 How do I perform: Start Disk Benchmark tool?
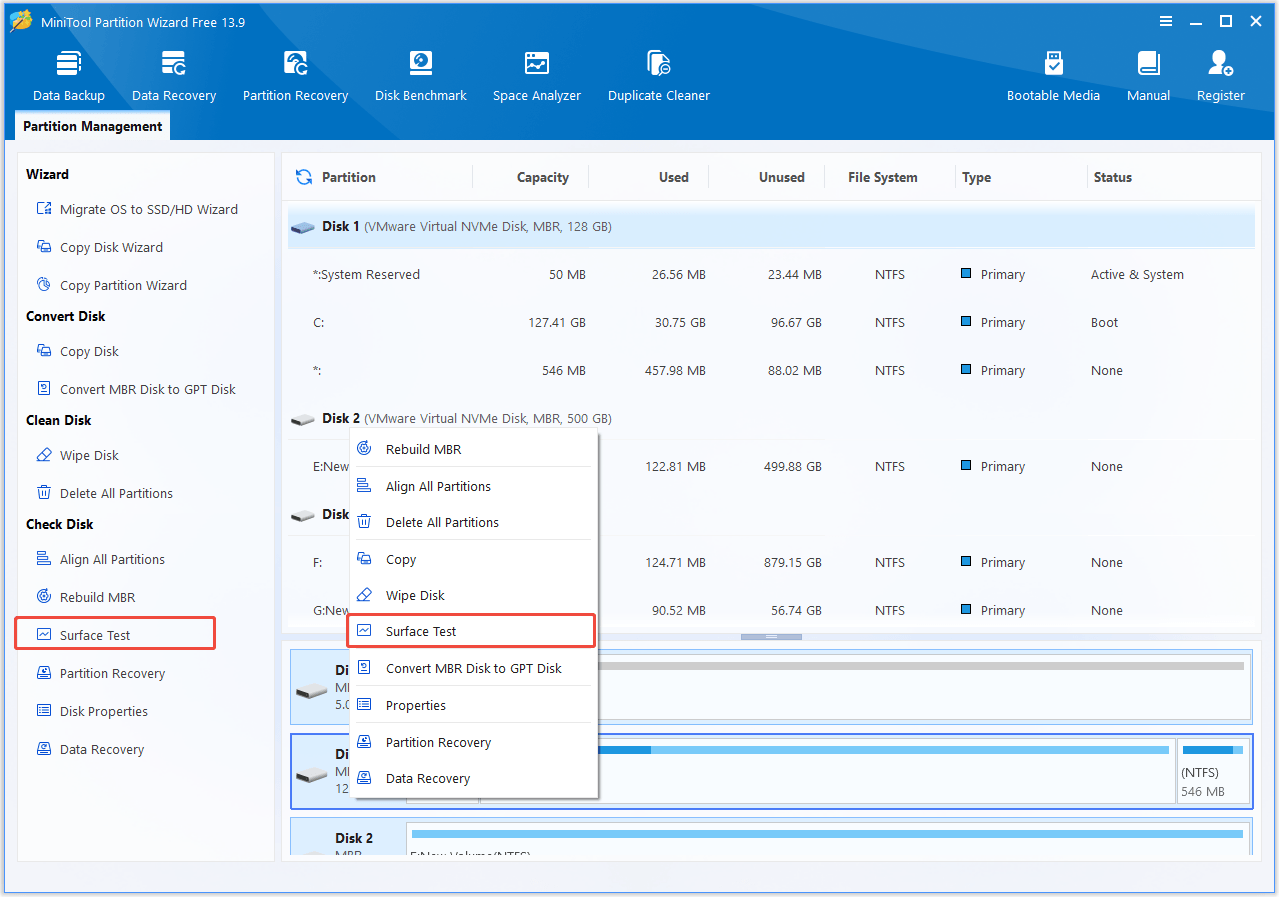tap(421, 77)
